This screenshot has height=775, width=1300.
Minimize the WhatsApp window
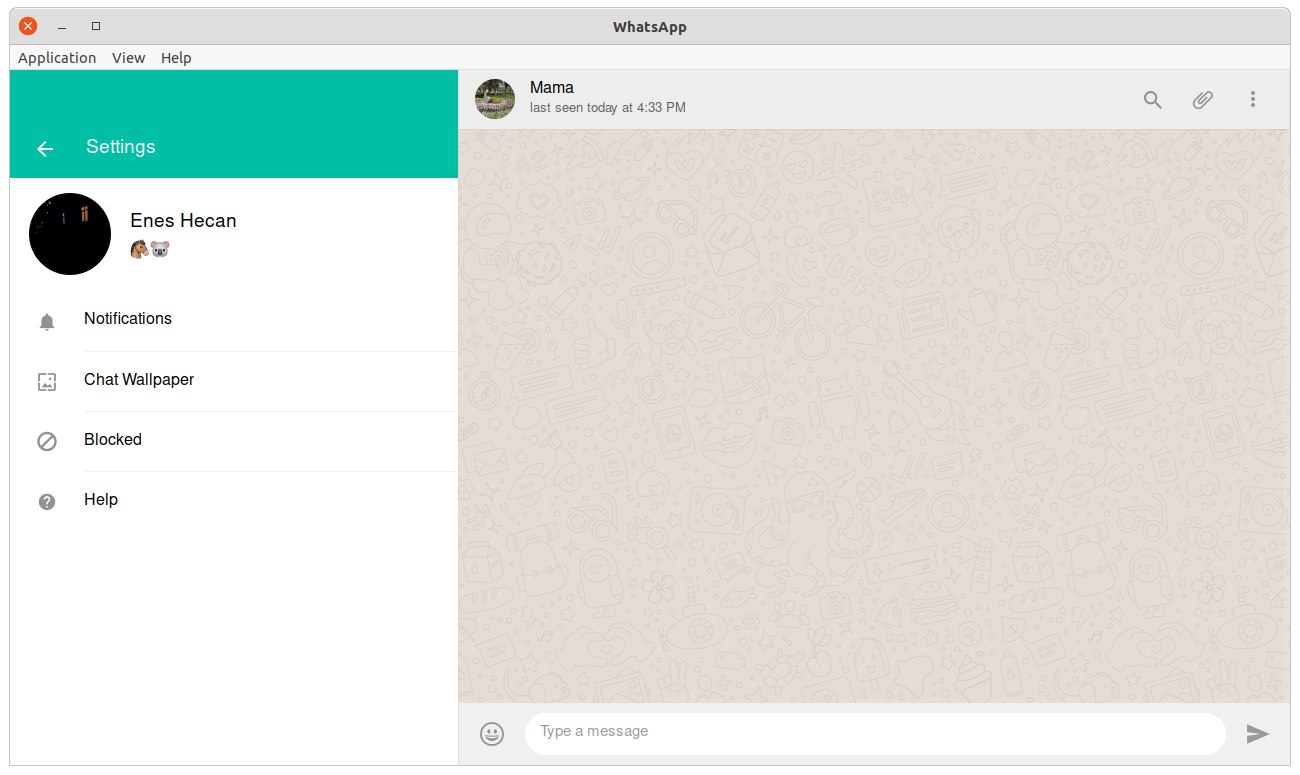tap(62, 26)
